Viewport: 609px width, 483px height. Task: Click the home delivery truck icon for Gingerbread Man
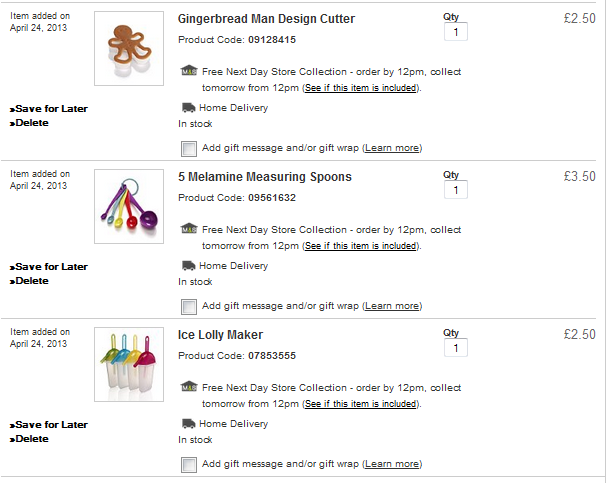point(188,108)
